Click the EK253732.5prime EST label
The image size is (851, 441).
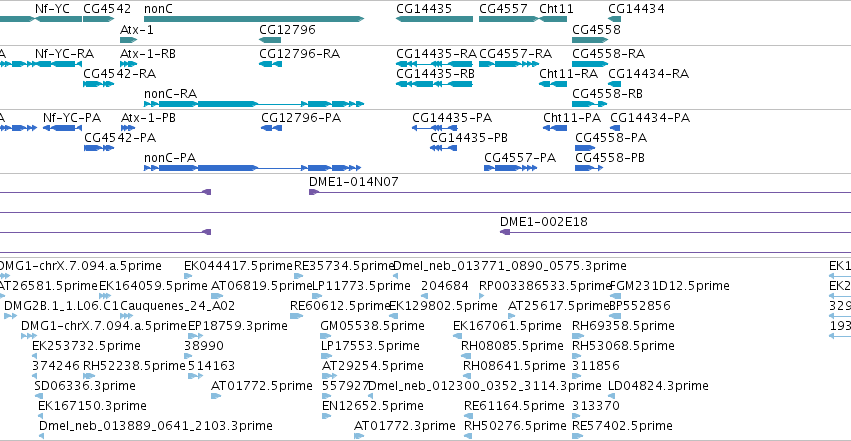tap(86, 346)
